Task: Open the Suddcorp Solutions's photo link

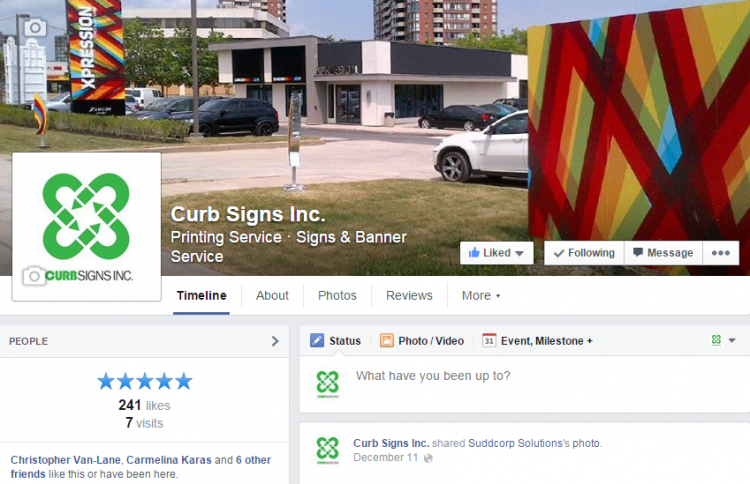Action: [x=534, y=443]
